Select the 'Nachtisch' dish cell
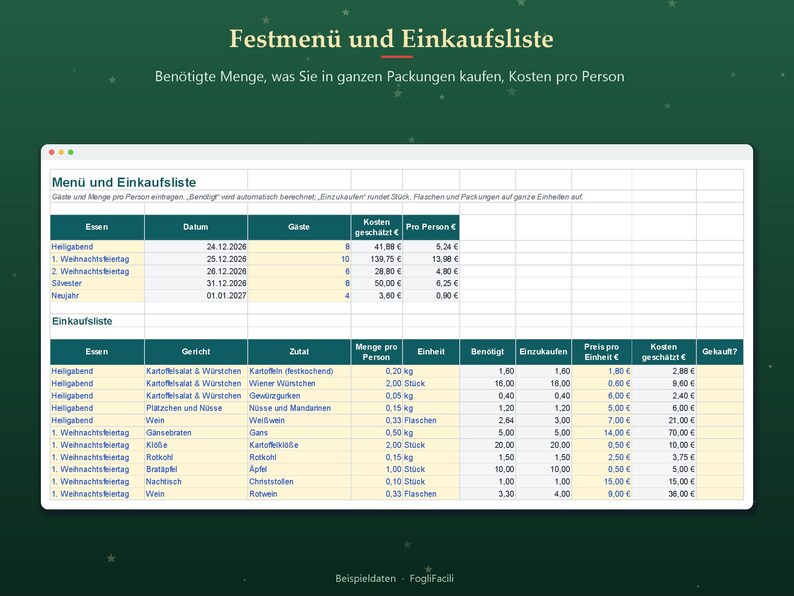Viewport: 794px width, 596px height. [x=196, y=482]
